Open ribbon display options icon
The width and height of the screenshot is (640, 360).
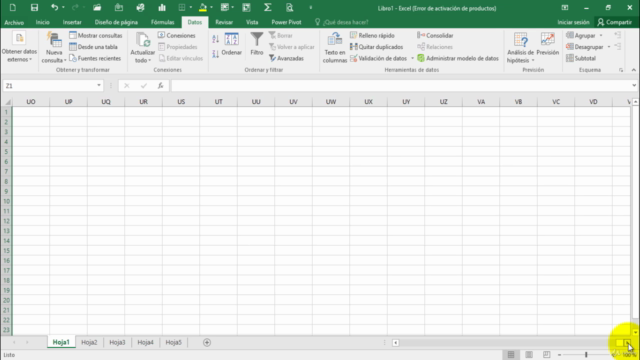coord(564,7)
